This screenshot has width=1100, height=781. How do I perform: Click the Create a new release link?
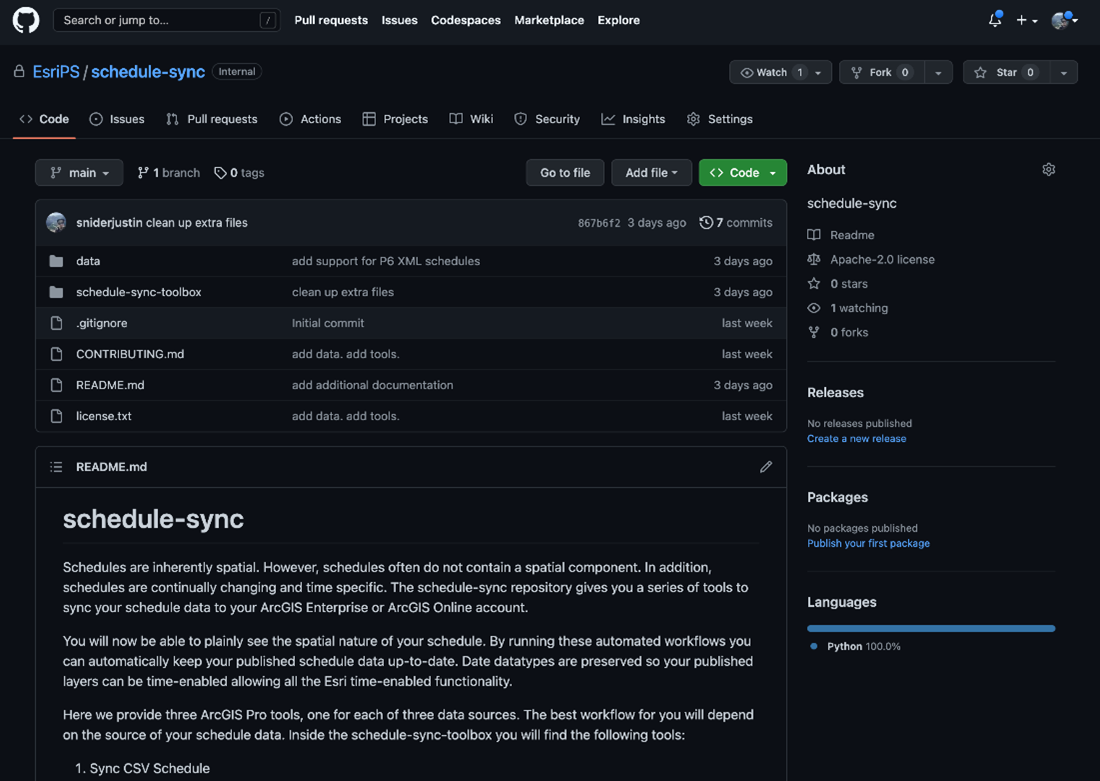(x=856, y=438)
